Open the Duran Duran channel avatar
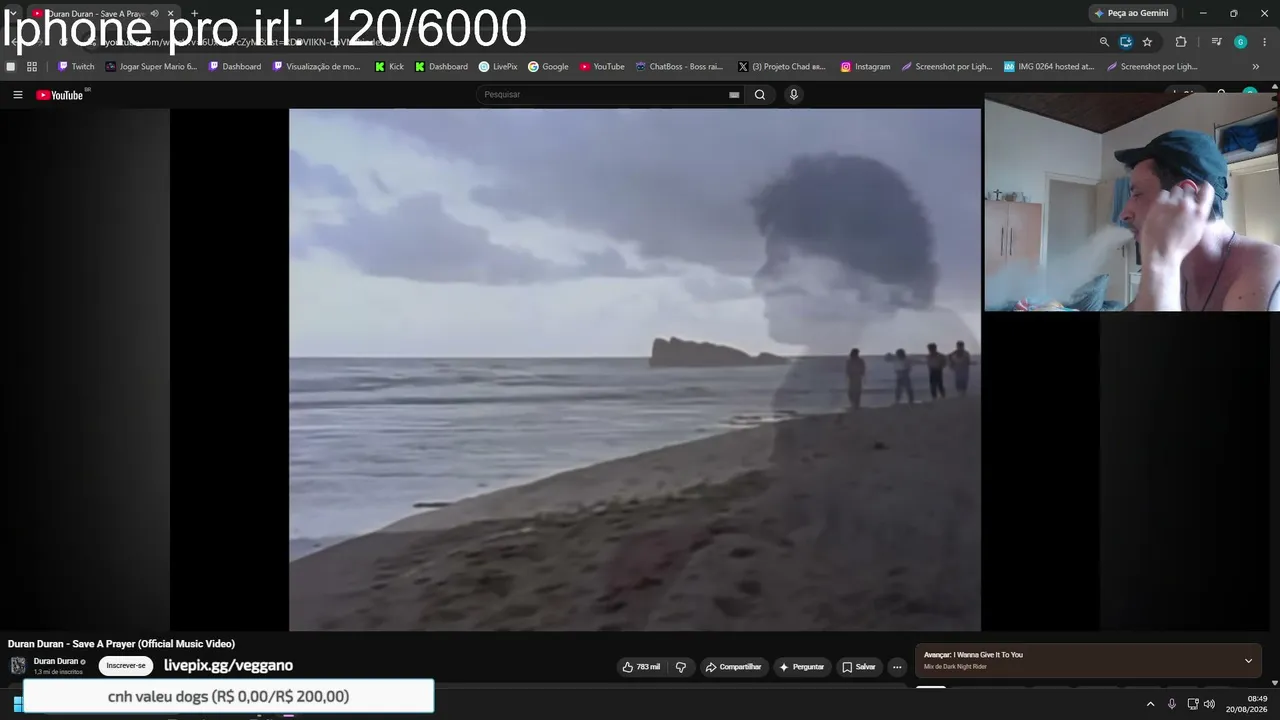 click(x=18, y=666)
